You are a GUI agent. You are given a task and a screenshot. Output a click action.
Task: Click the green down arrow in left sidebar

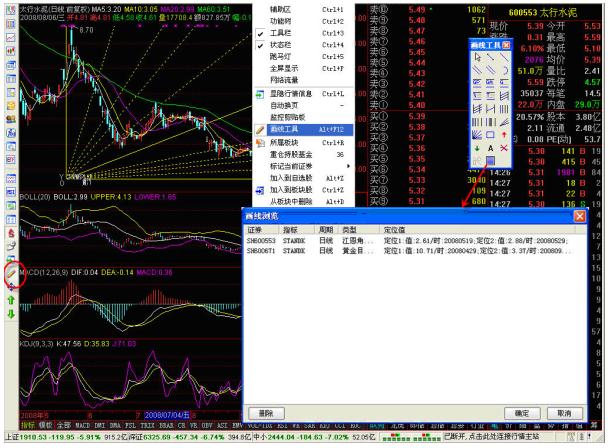click(x=11, y=314)
